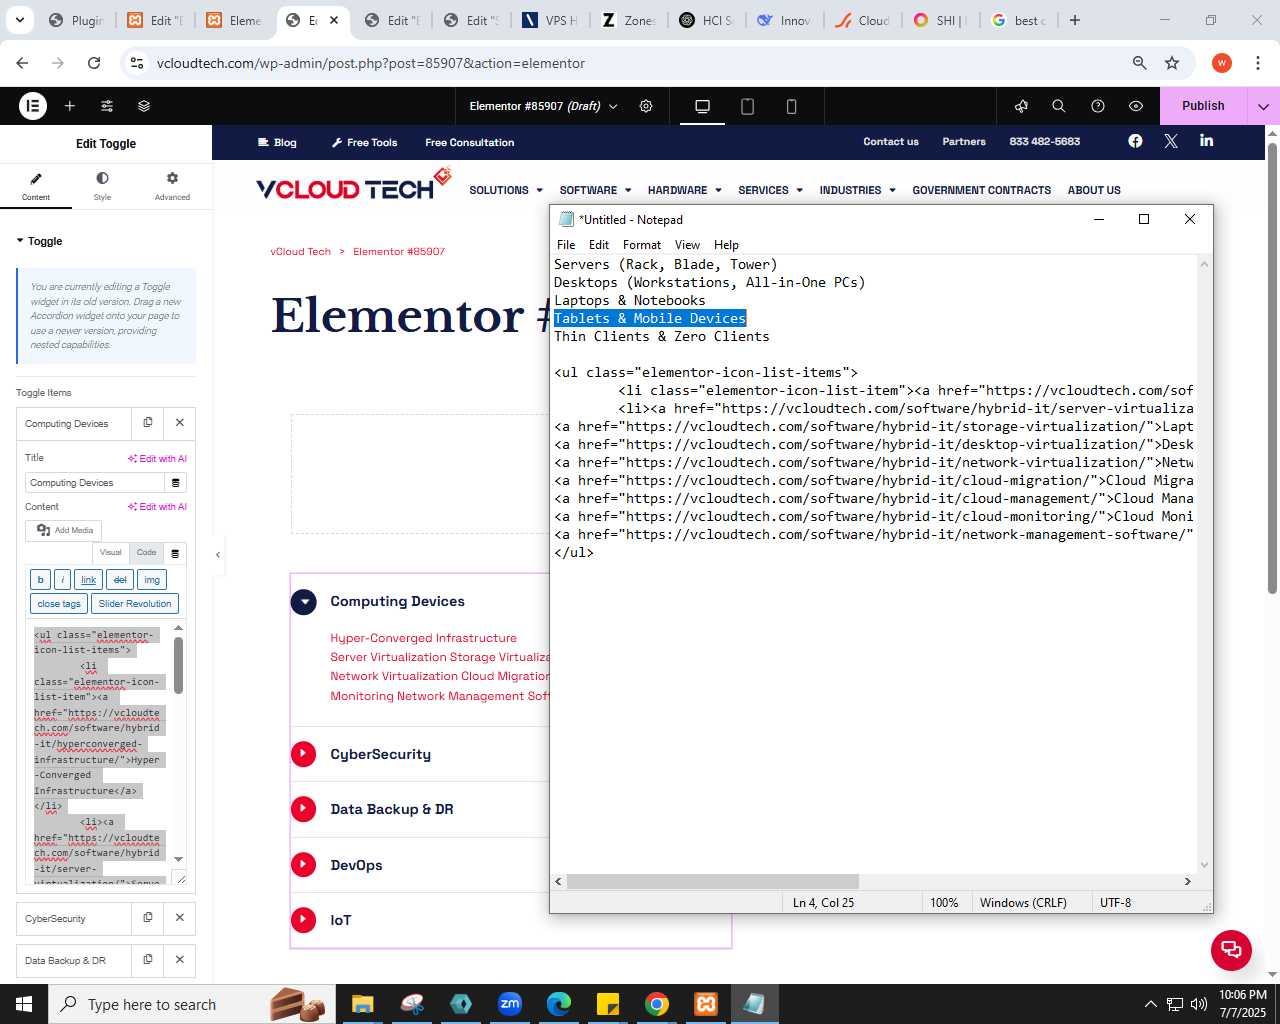Open the Elementor logo menu
This screenshot has width=1280, height=1024.
[x=33, y=106]
